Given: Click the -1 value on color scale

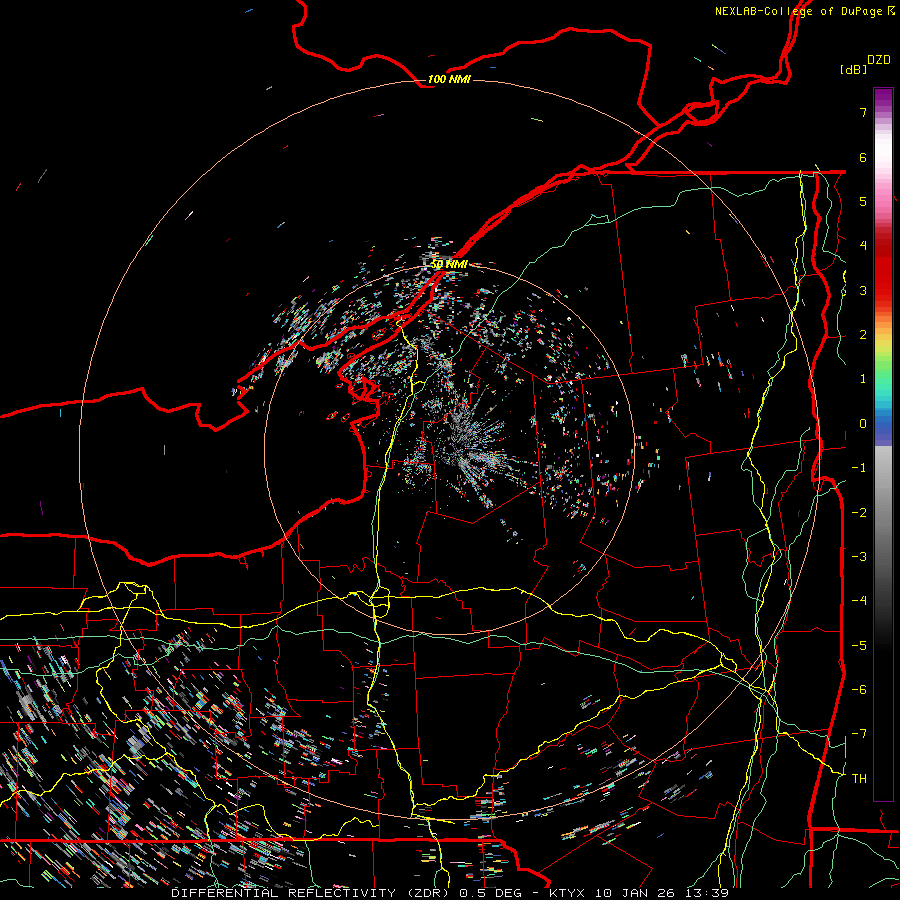Looking at the screenshot, I should click(859, 468).
